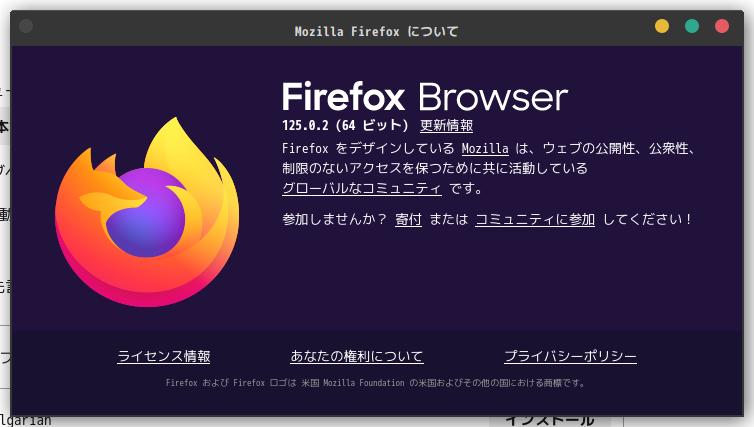Open the グローバルなコミュニティ link

[x=362, y=188]
